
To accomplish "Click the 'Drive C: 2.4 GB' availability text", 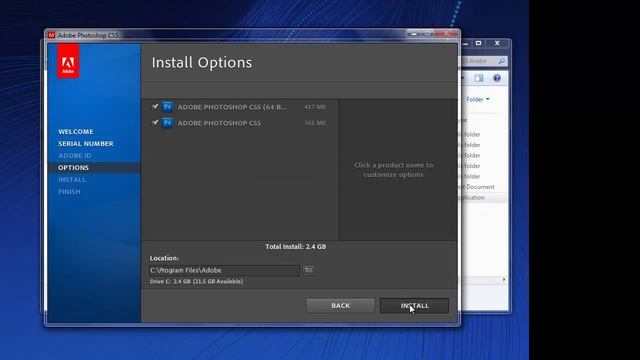I will [196, 282].
